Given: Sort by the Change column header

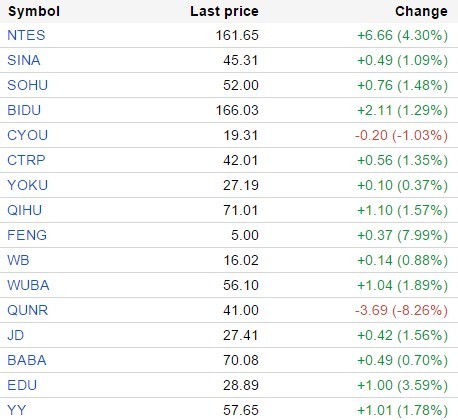Looking at the screenshot, I should click(x=421, y=12).
